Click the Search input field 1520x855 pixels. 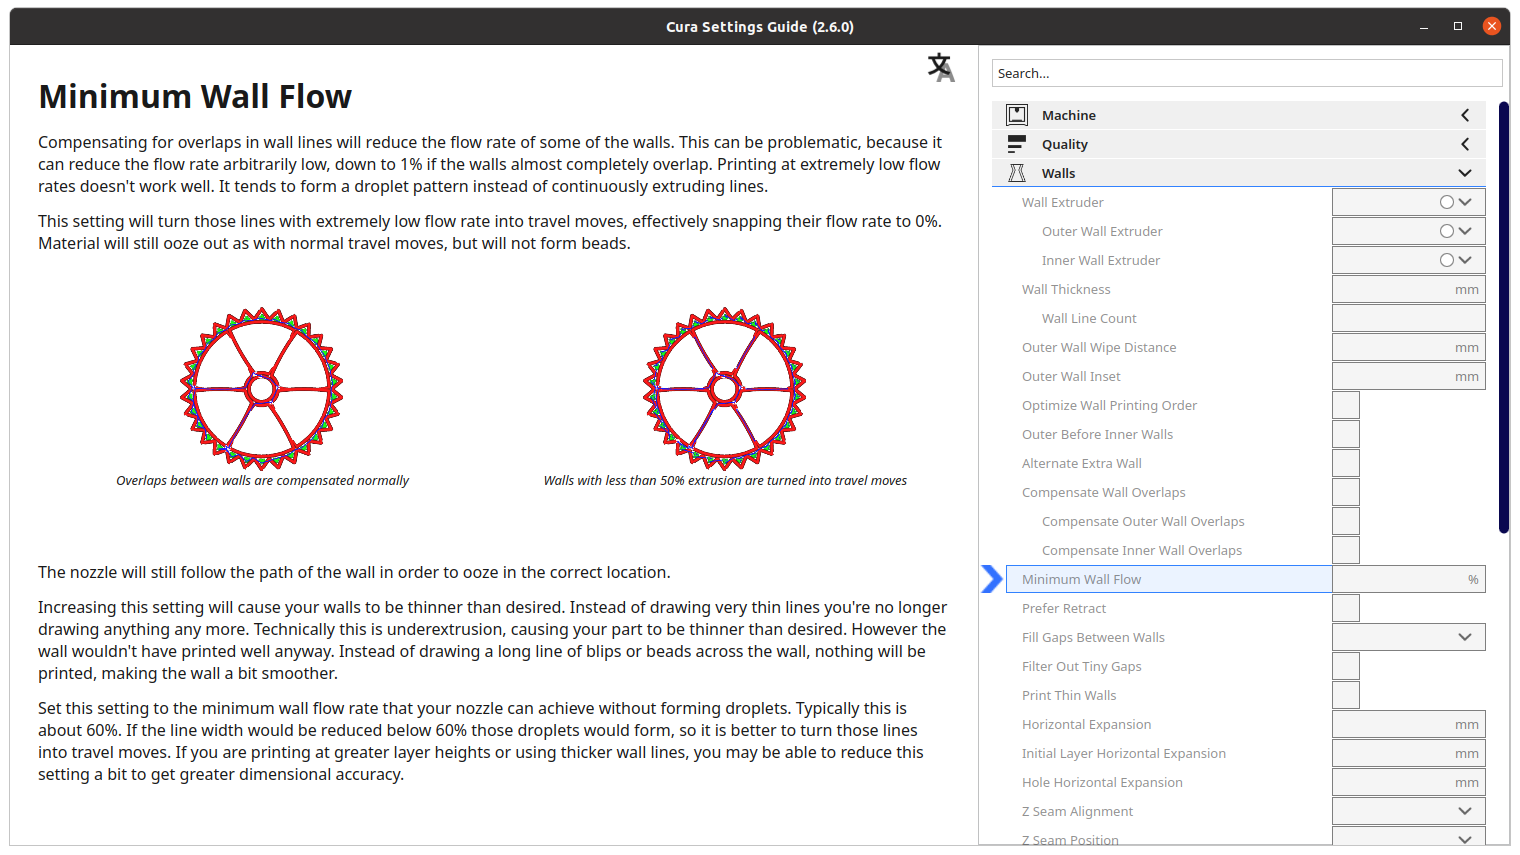(x=1247, y=73)
